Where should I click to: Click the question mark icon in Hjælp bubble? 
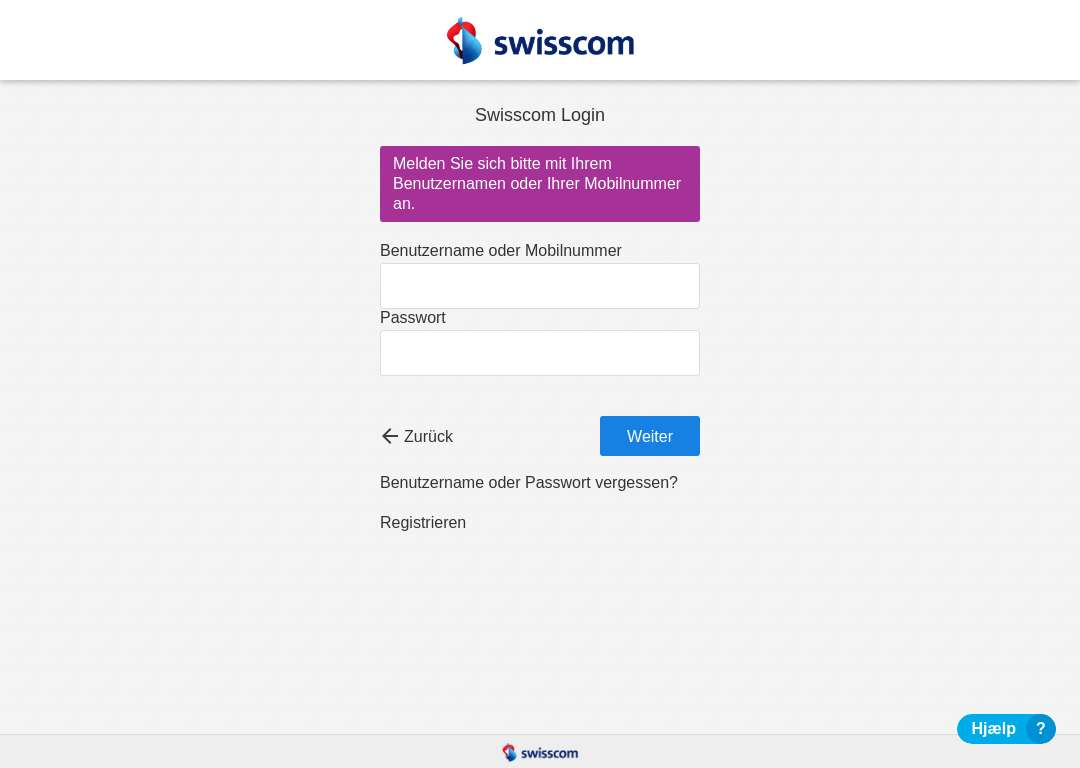coord(1040,729)
